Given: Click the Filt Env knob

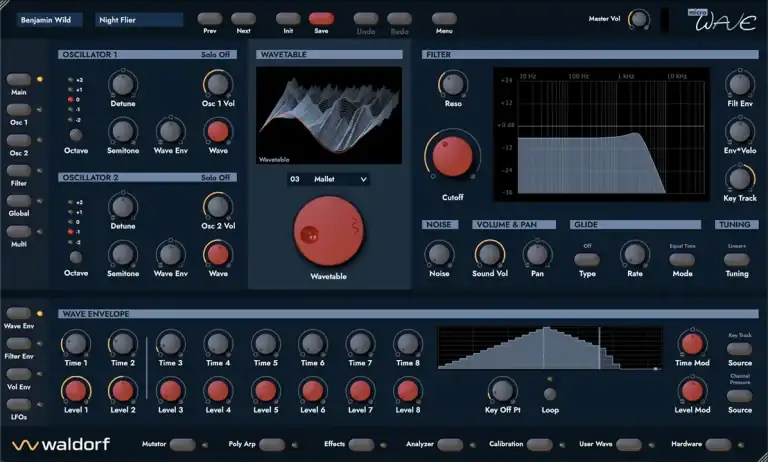Looking at the screenshot, I should click(740, 84).
